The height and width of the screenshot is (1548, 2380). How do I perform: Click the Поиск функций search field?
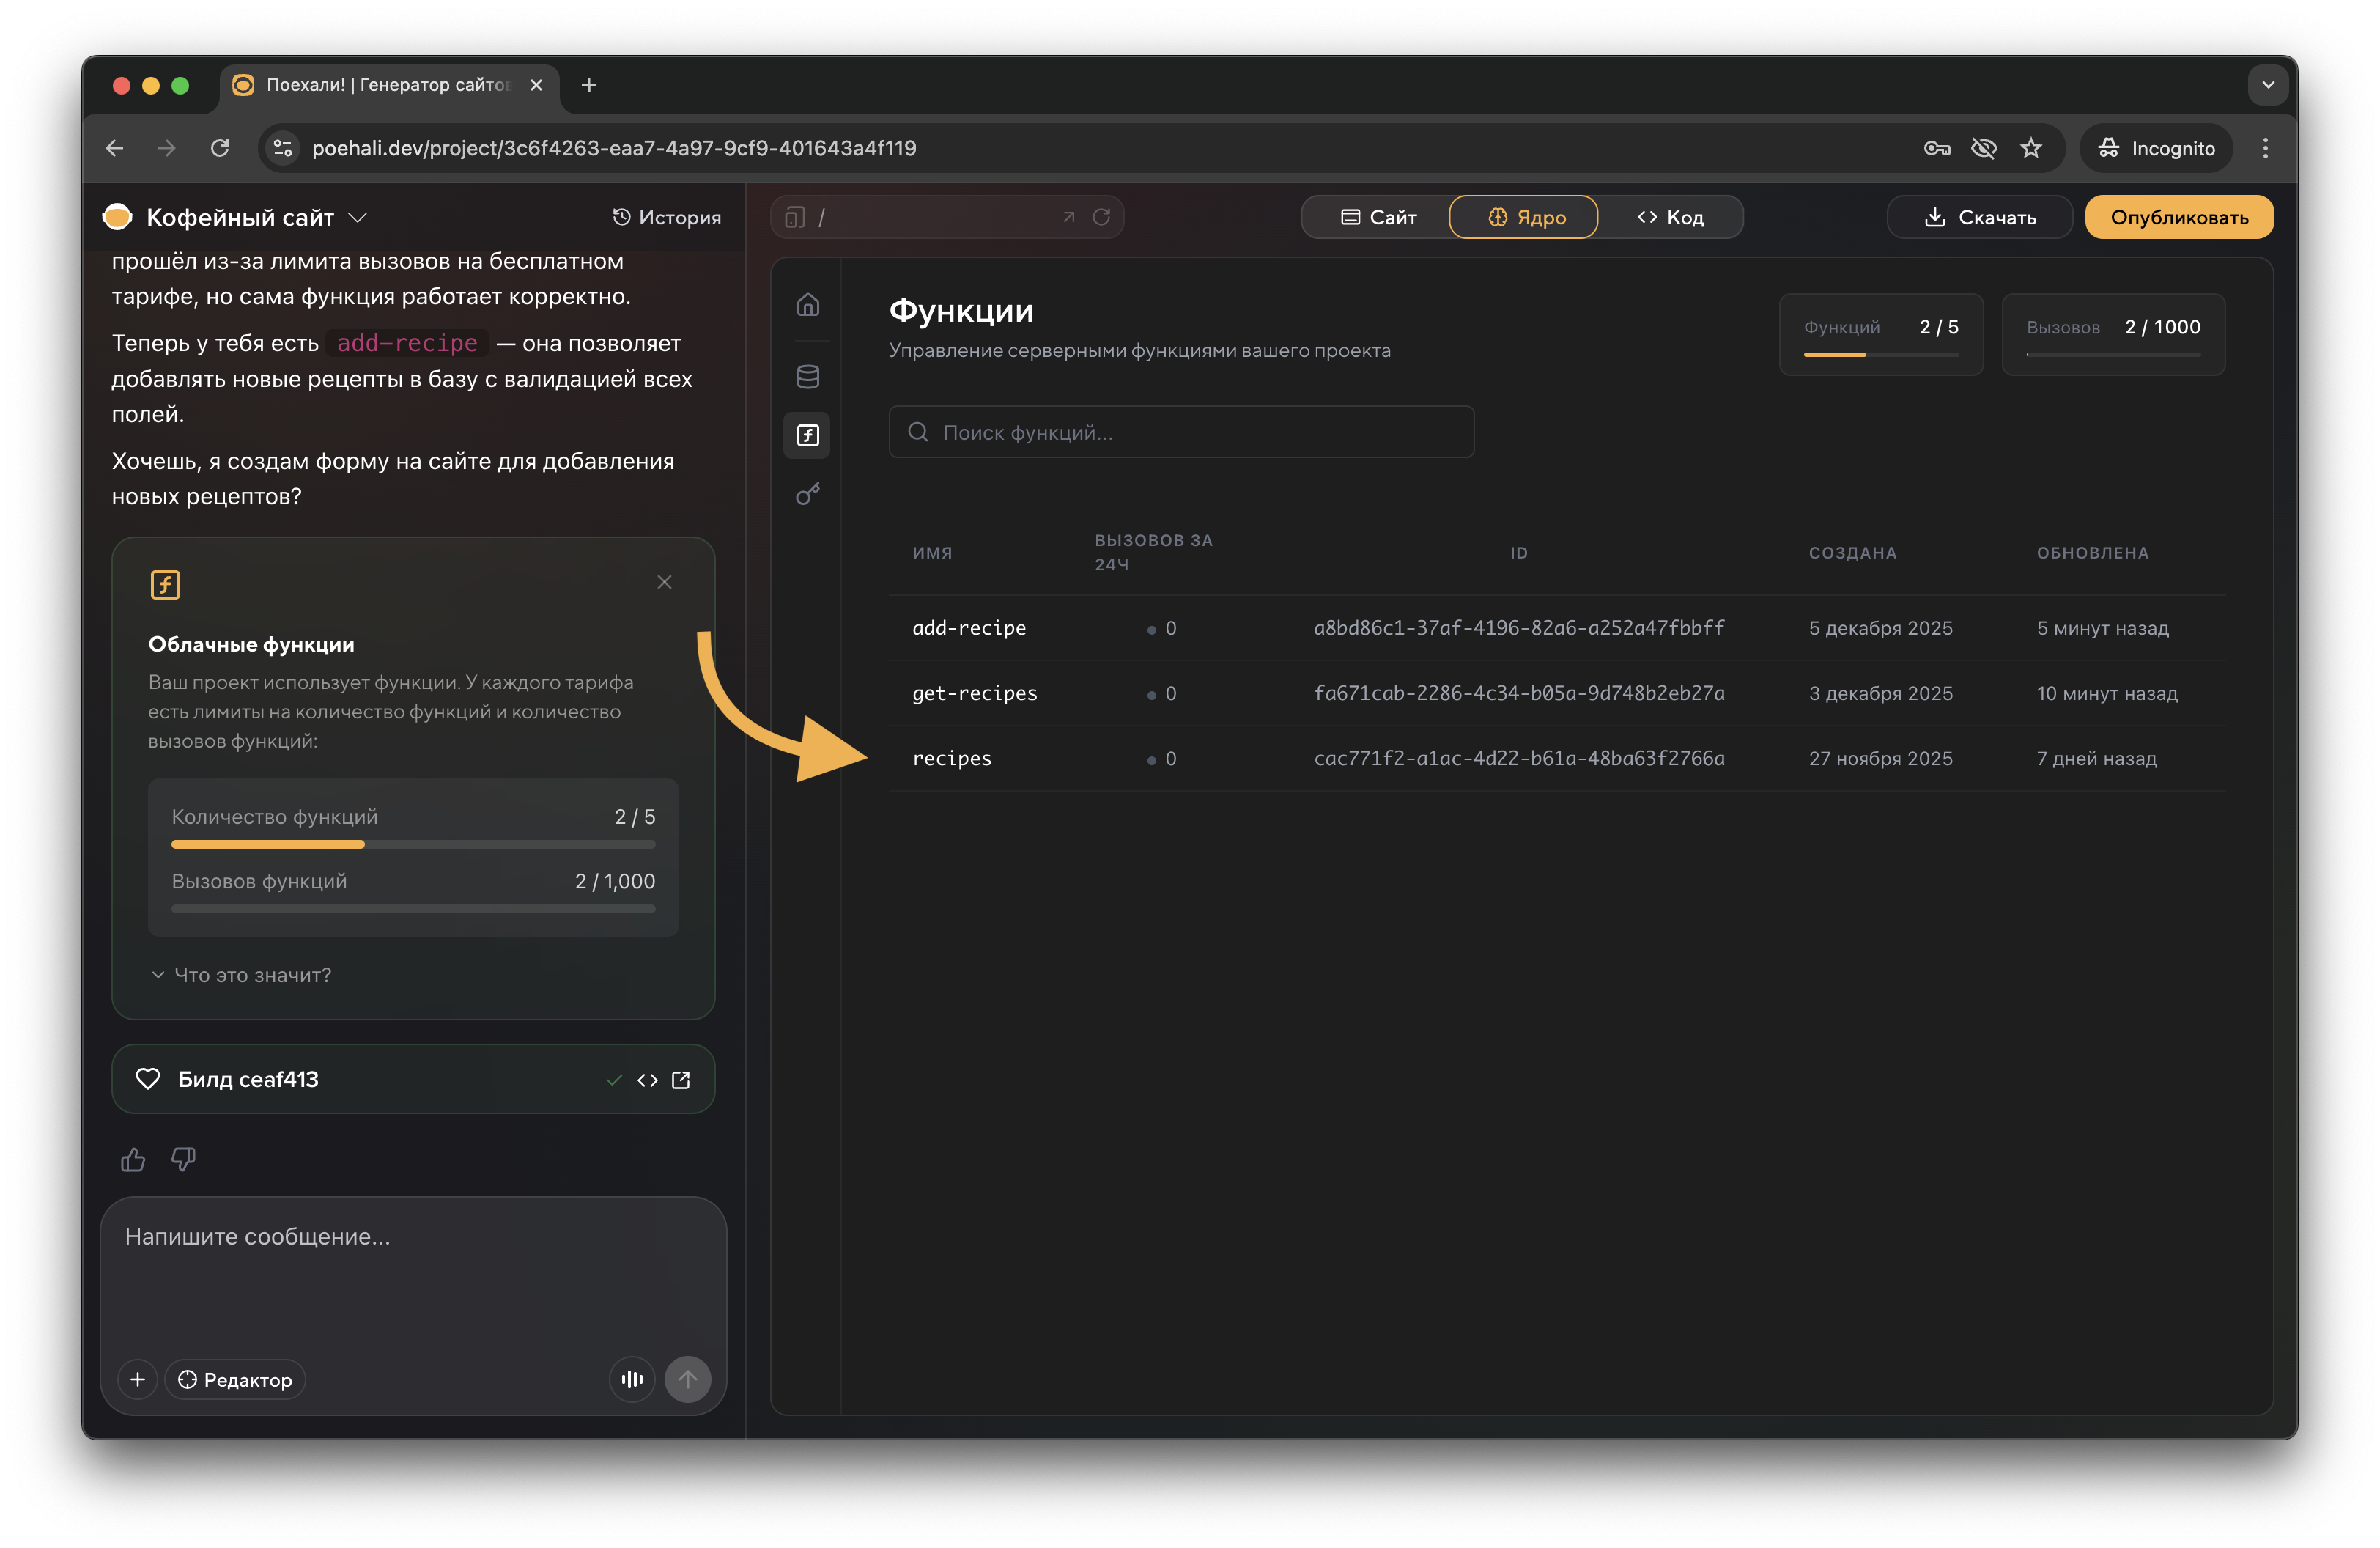(x=1181, y=432)
